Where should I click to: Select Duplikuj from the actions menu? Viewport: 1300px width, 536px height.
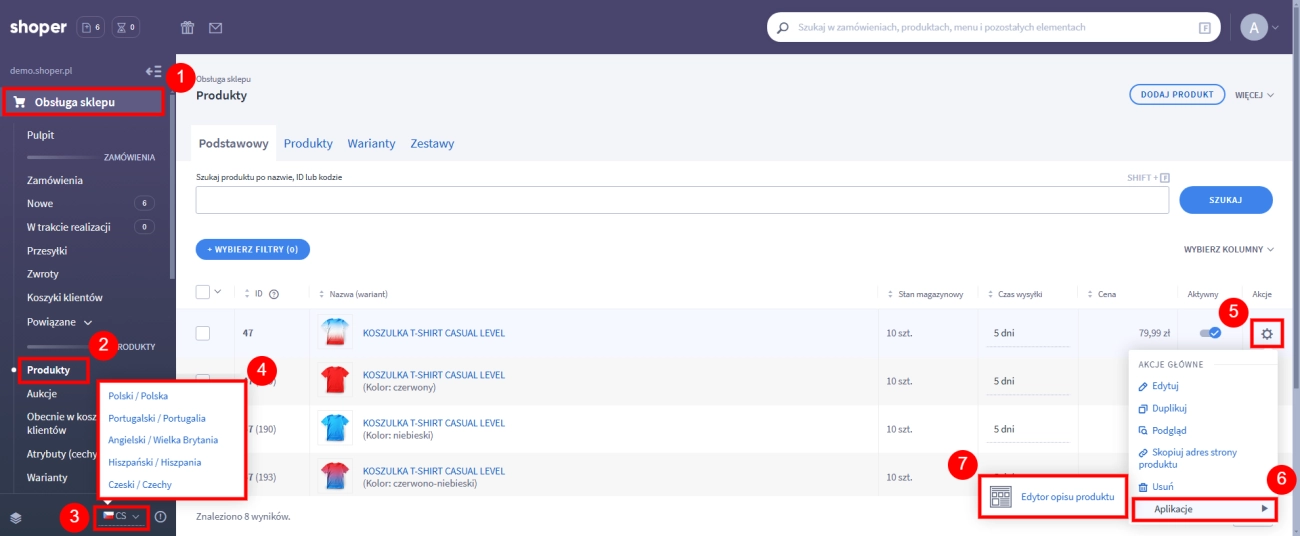[x=1168, y=408]
